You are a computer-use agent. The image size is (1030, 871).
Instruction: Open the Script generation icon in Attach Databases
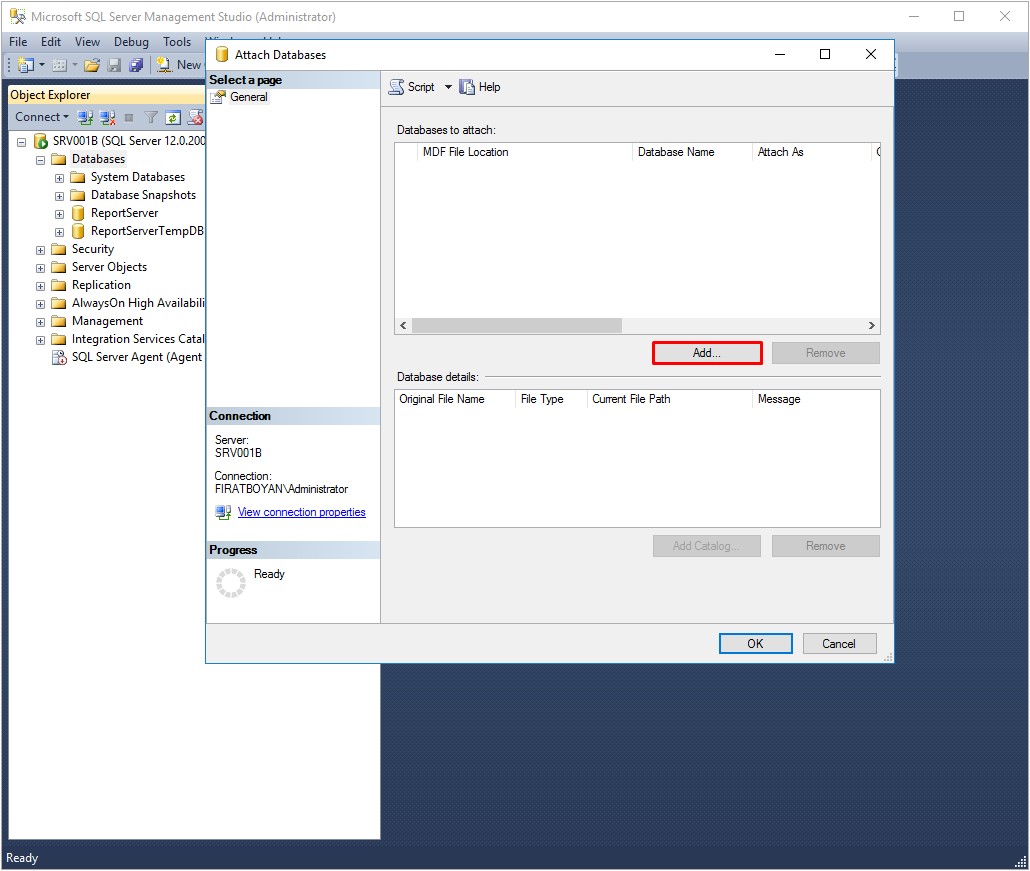(x=399, y=87)
